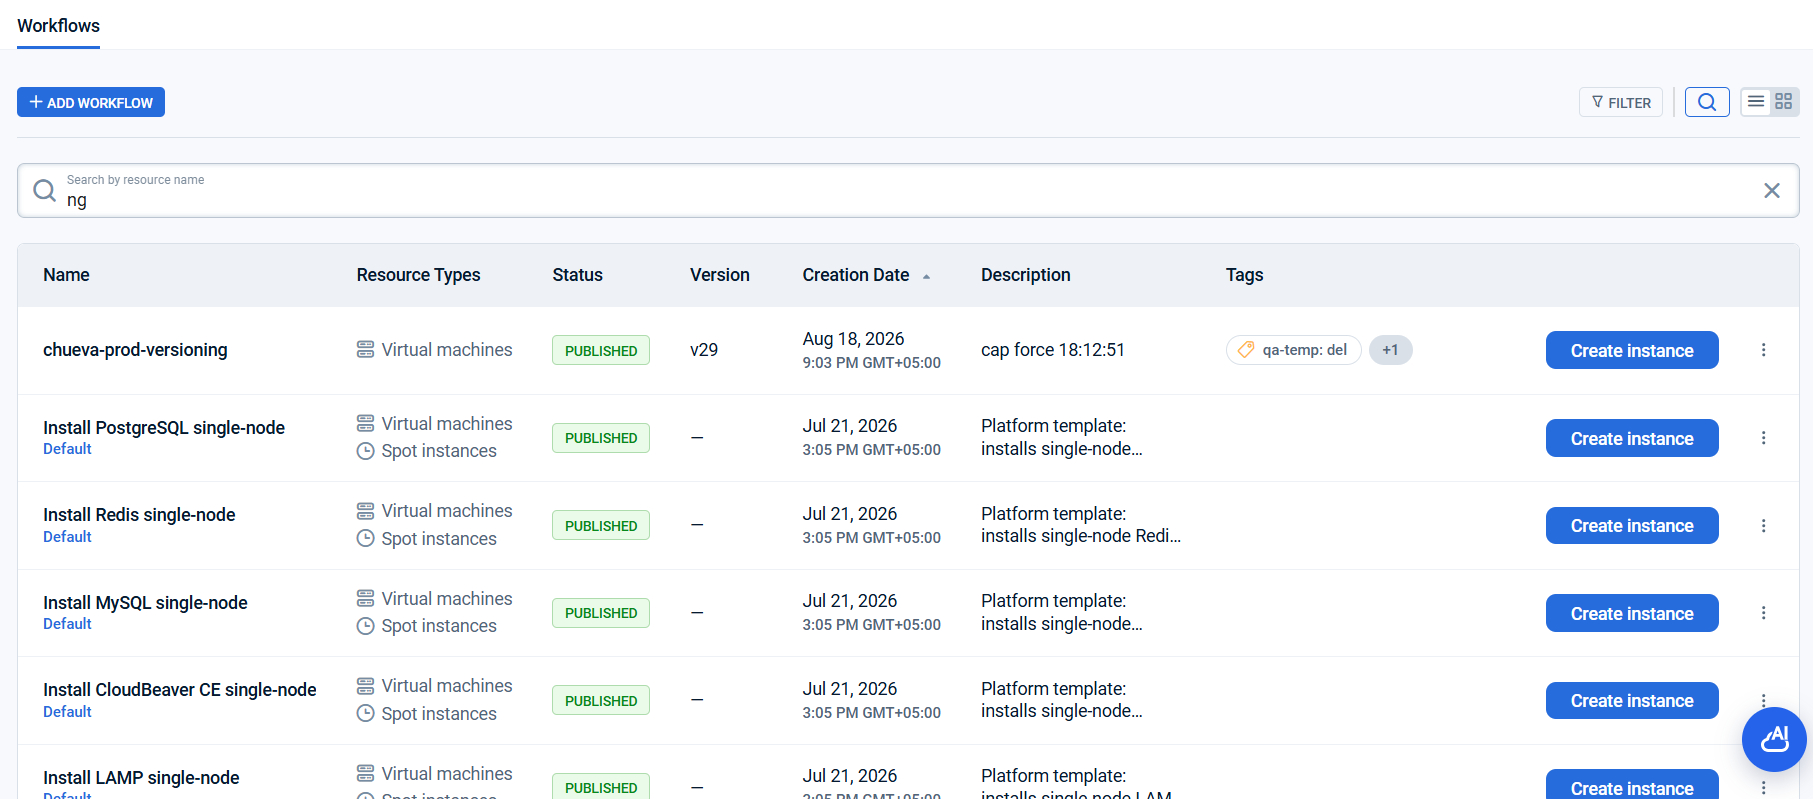
Task: Click Virtual machines icon in chueva-prod-versioning row
Action: click(x=366, y=350)
